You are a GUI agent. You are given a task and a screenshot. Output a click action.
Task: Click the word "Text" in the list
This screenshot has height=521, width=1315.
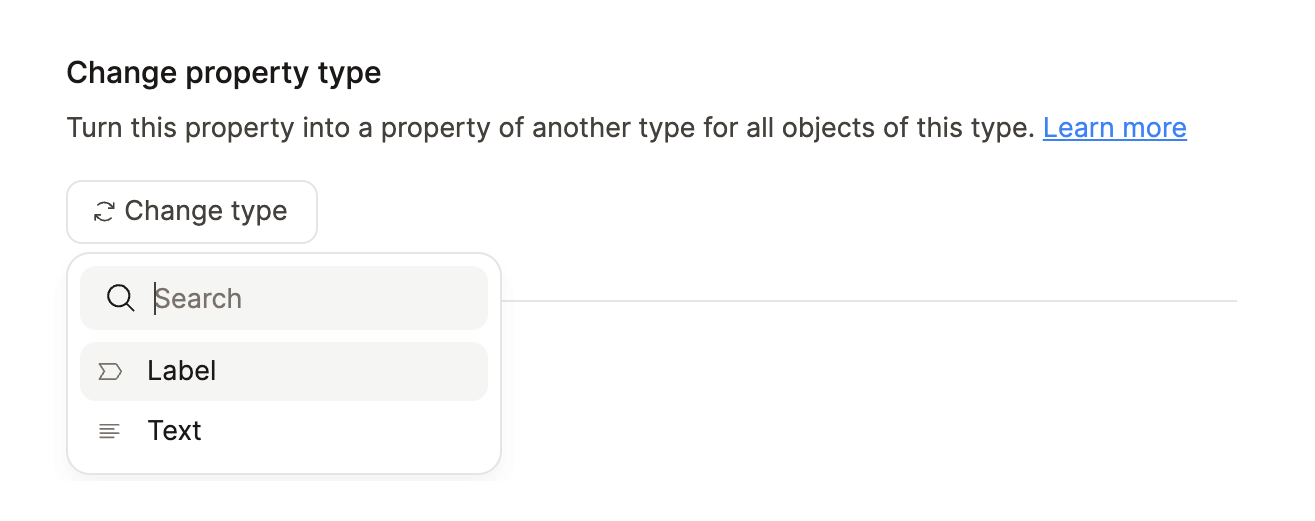(174, 431)
